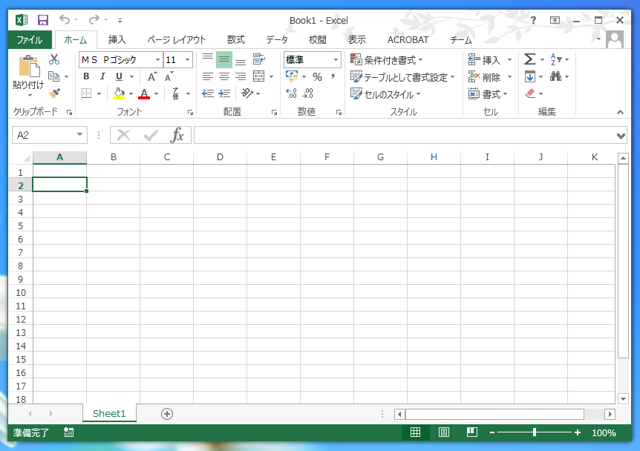Collapse the ribbon arrow
This screenshot has width=640, height=451.
620,112
